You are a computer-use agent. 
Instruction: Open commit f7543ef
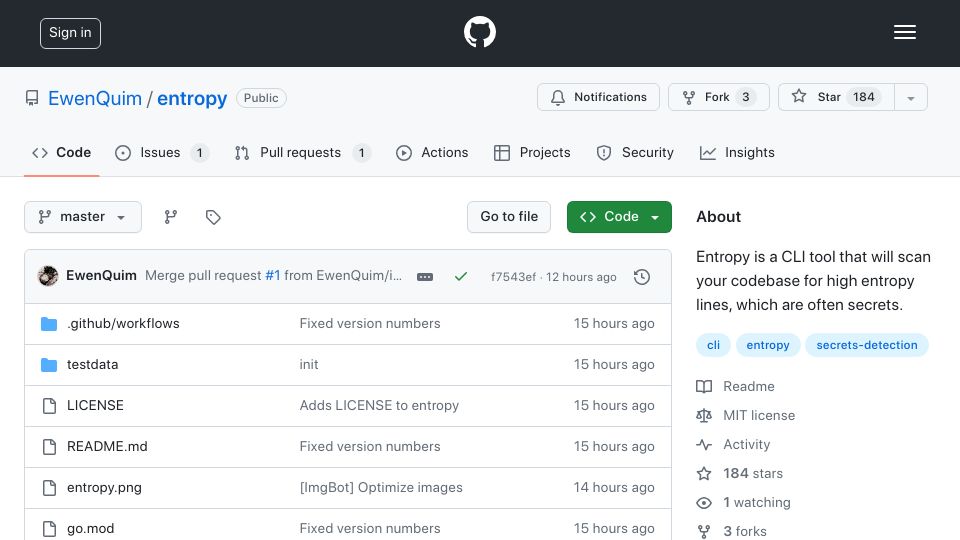513,277
